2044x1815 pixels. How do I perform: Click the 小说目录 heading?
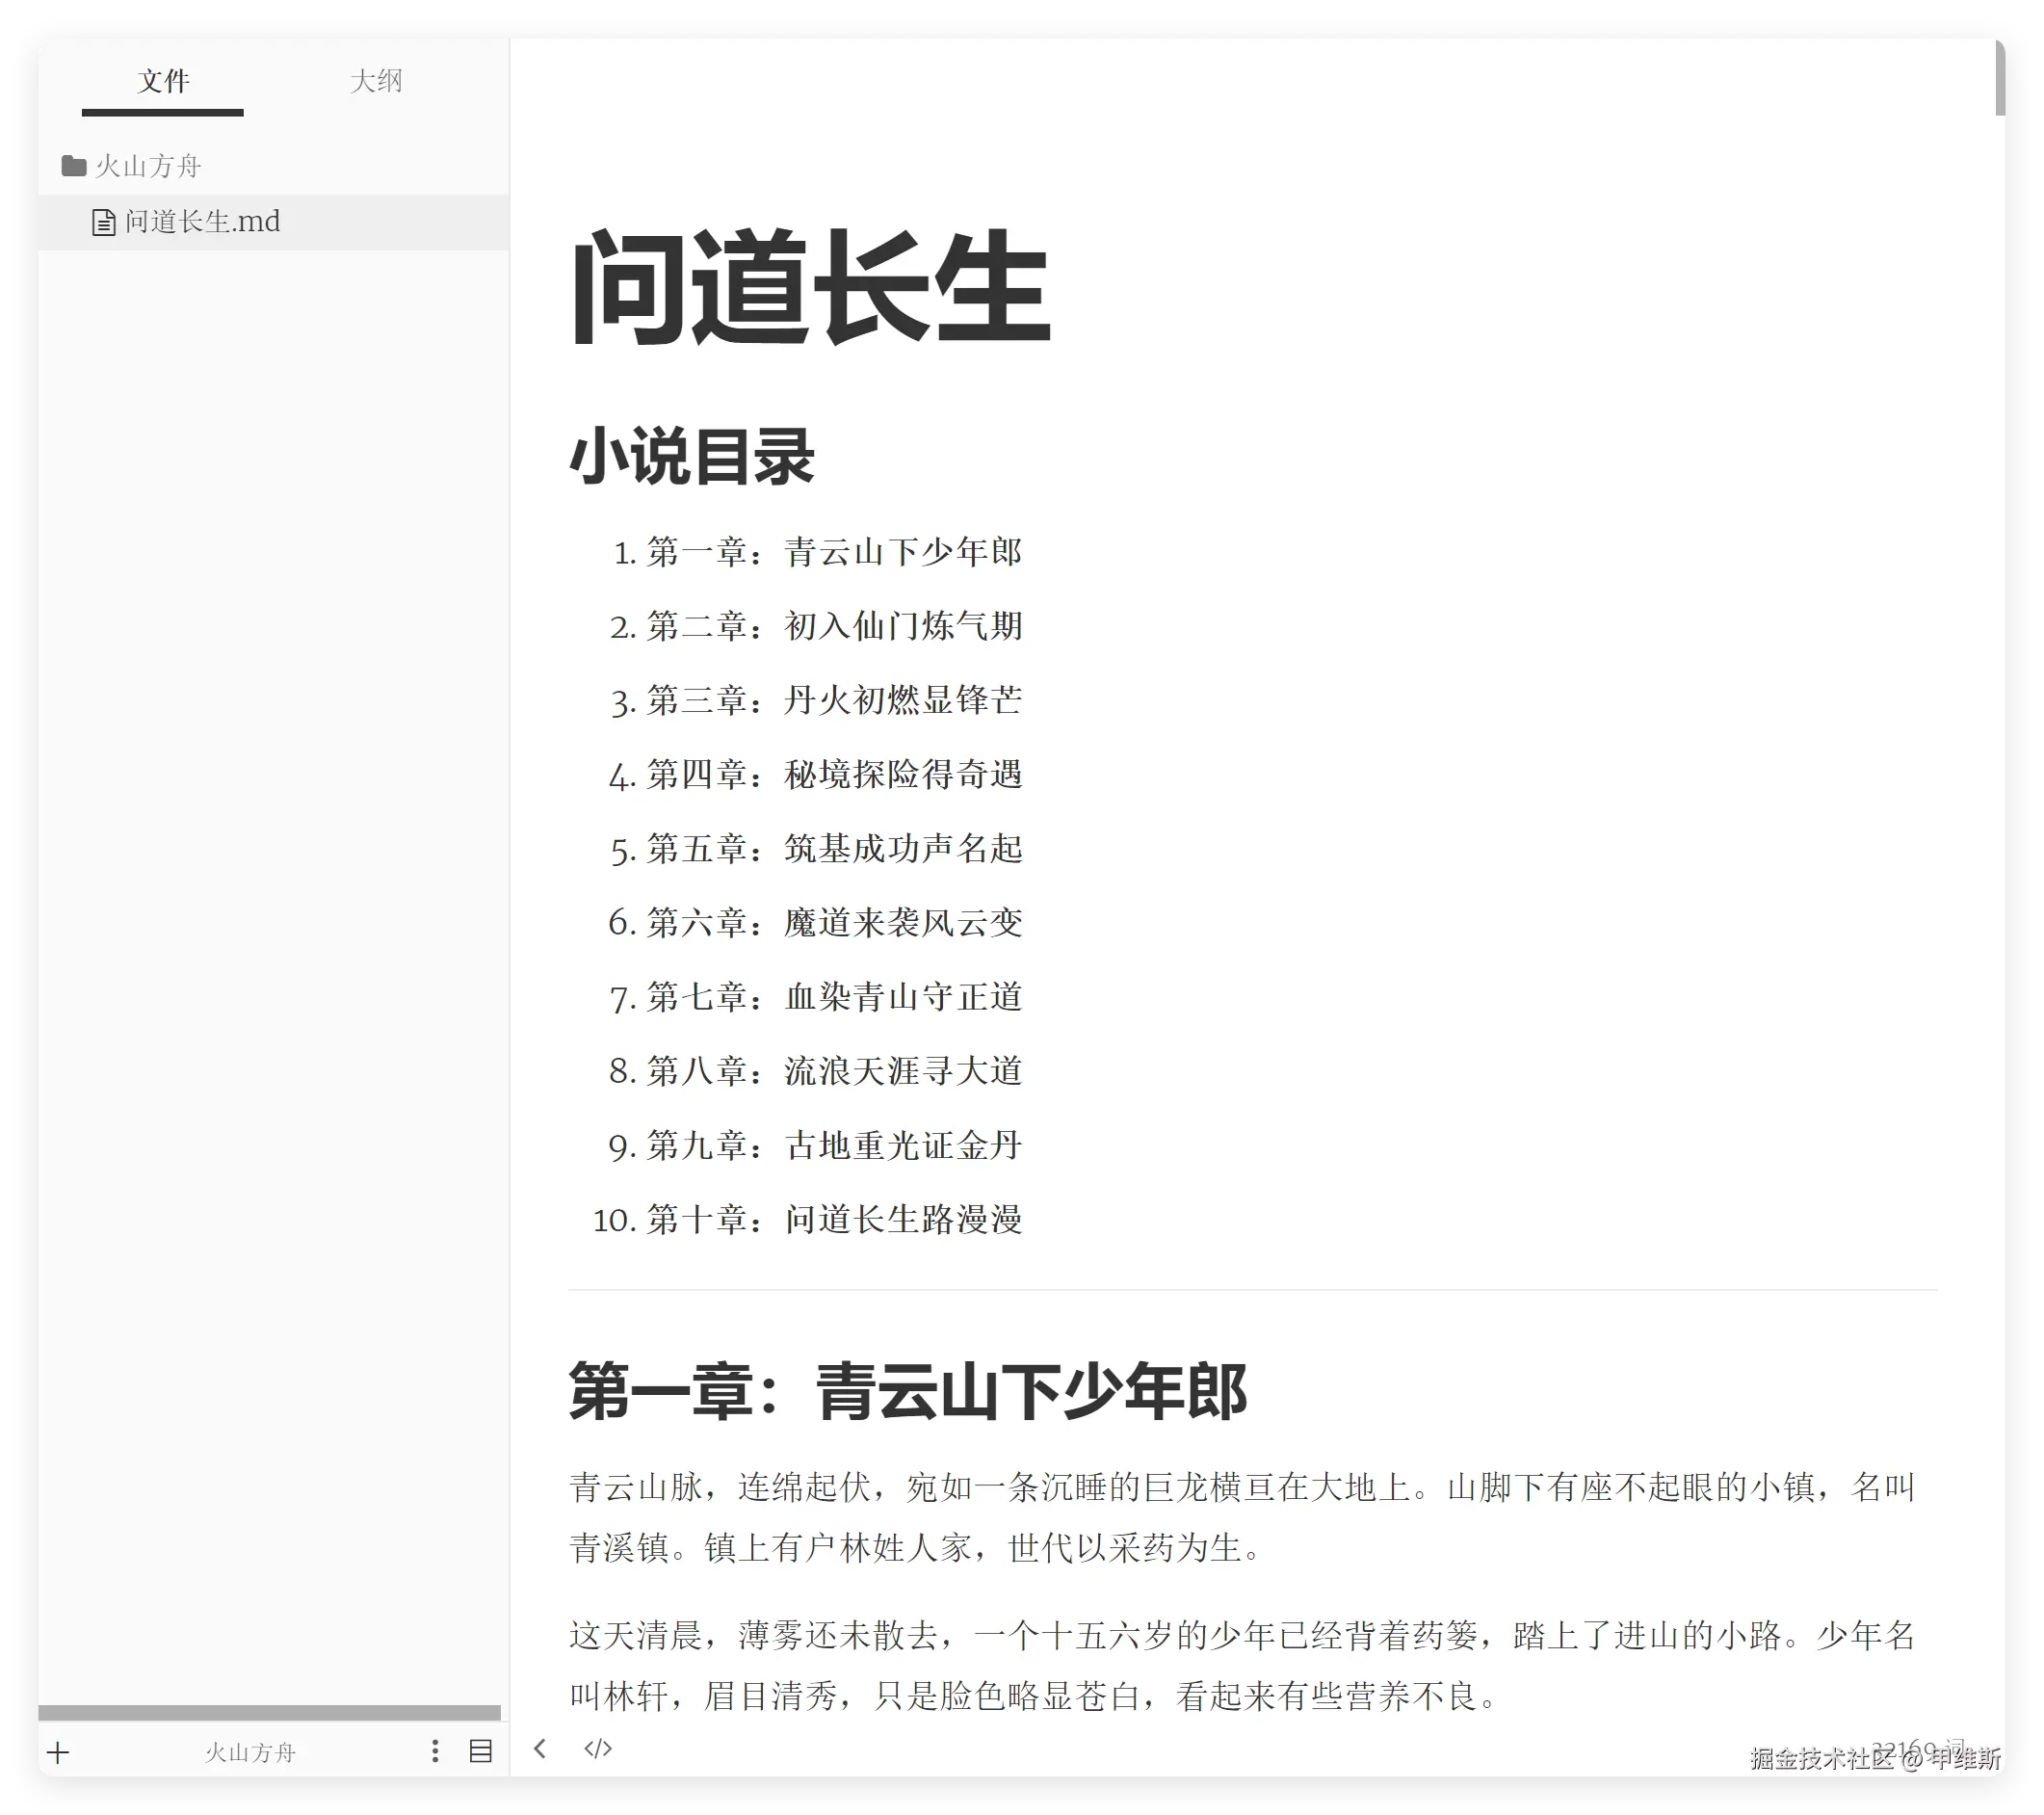coord(692,458)
